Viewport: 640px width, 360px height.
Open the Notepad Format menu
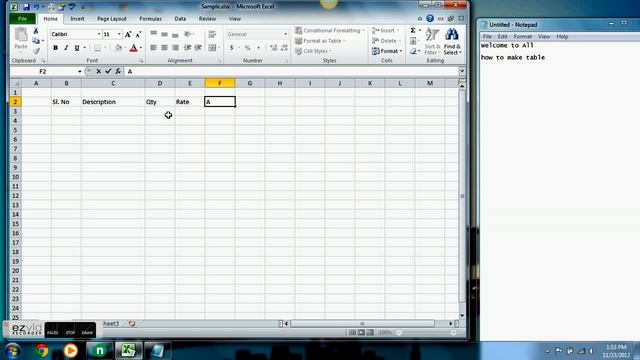[x=522, y=37]
